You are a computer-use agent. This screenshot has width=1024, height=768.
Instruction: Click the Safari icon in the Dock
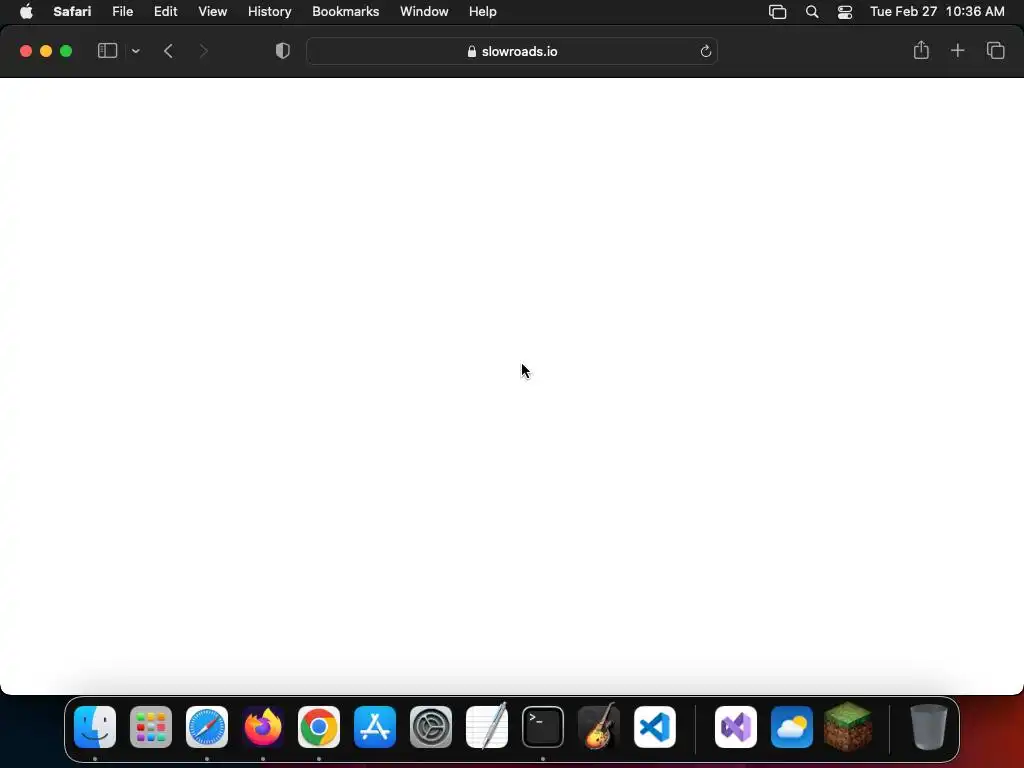pos(207,727)
